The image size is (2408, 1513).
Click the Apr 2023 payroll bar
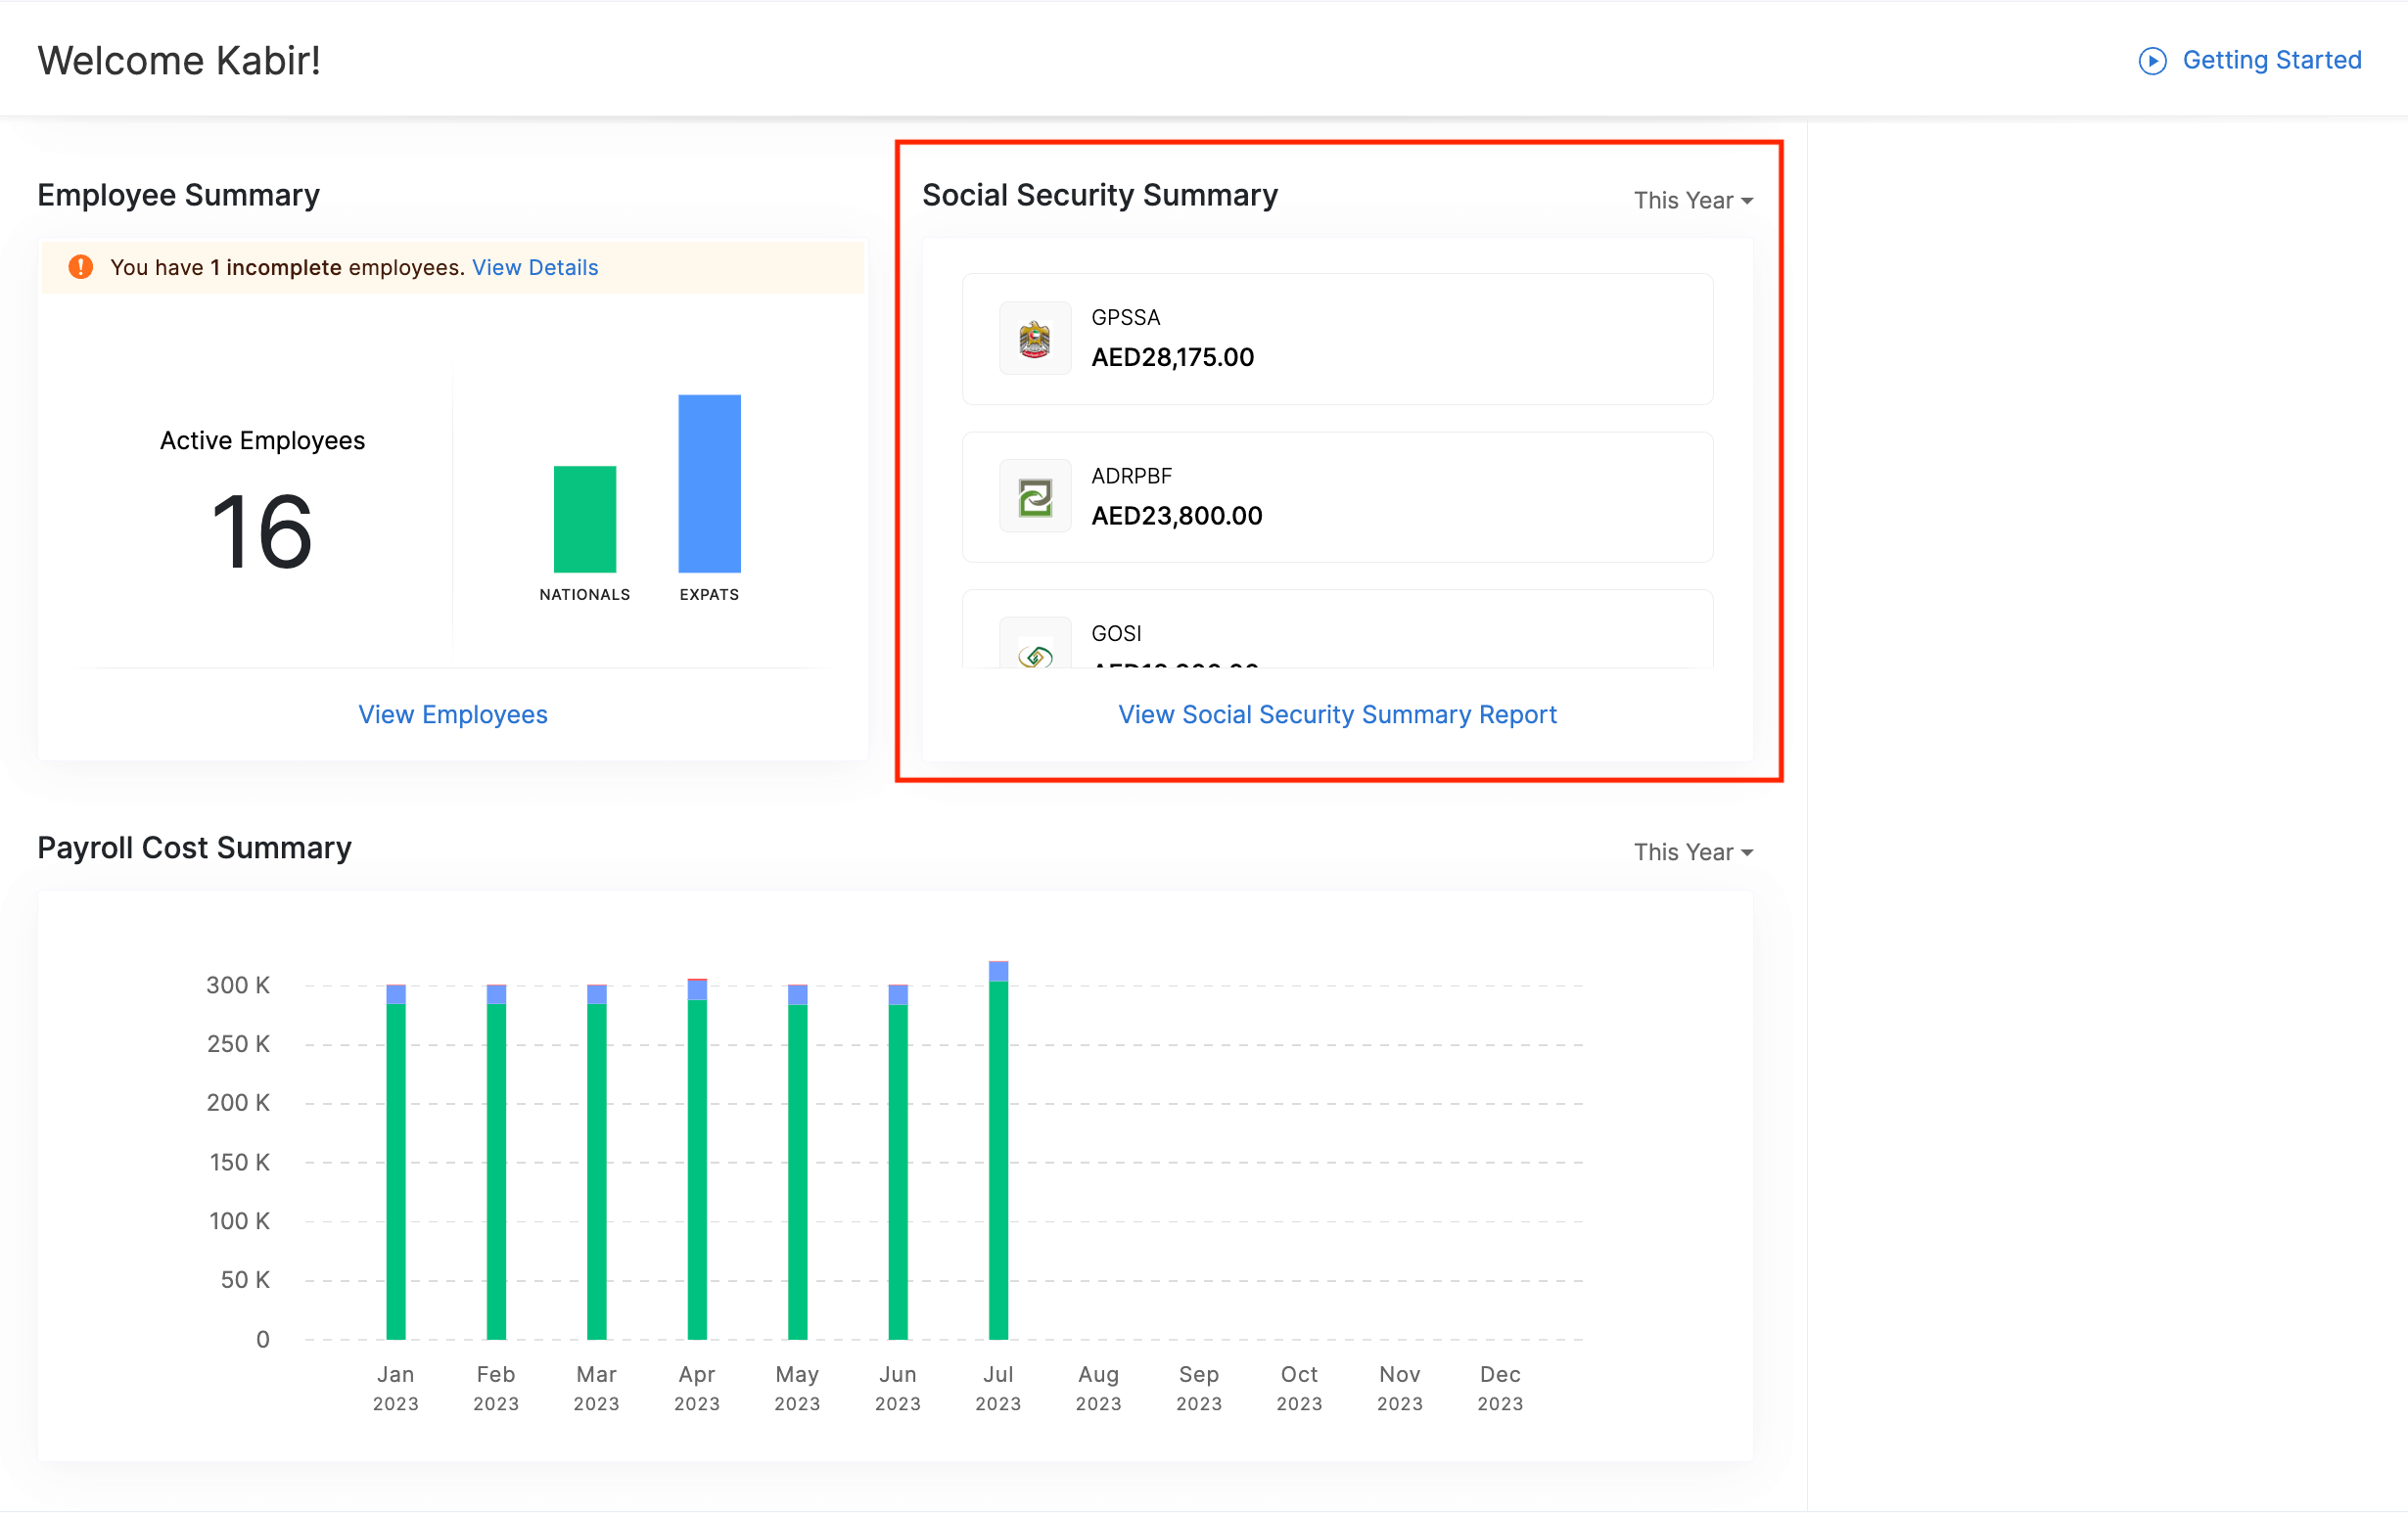coord(697,1170)
